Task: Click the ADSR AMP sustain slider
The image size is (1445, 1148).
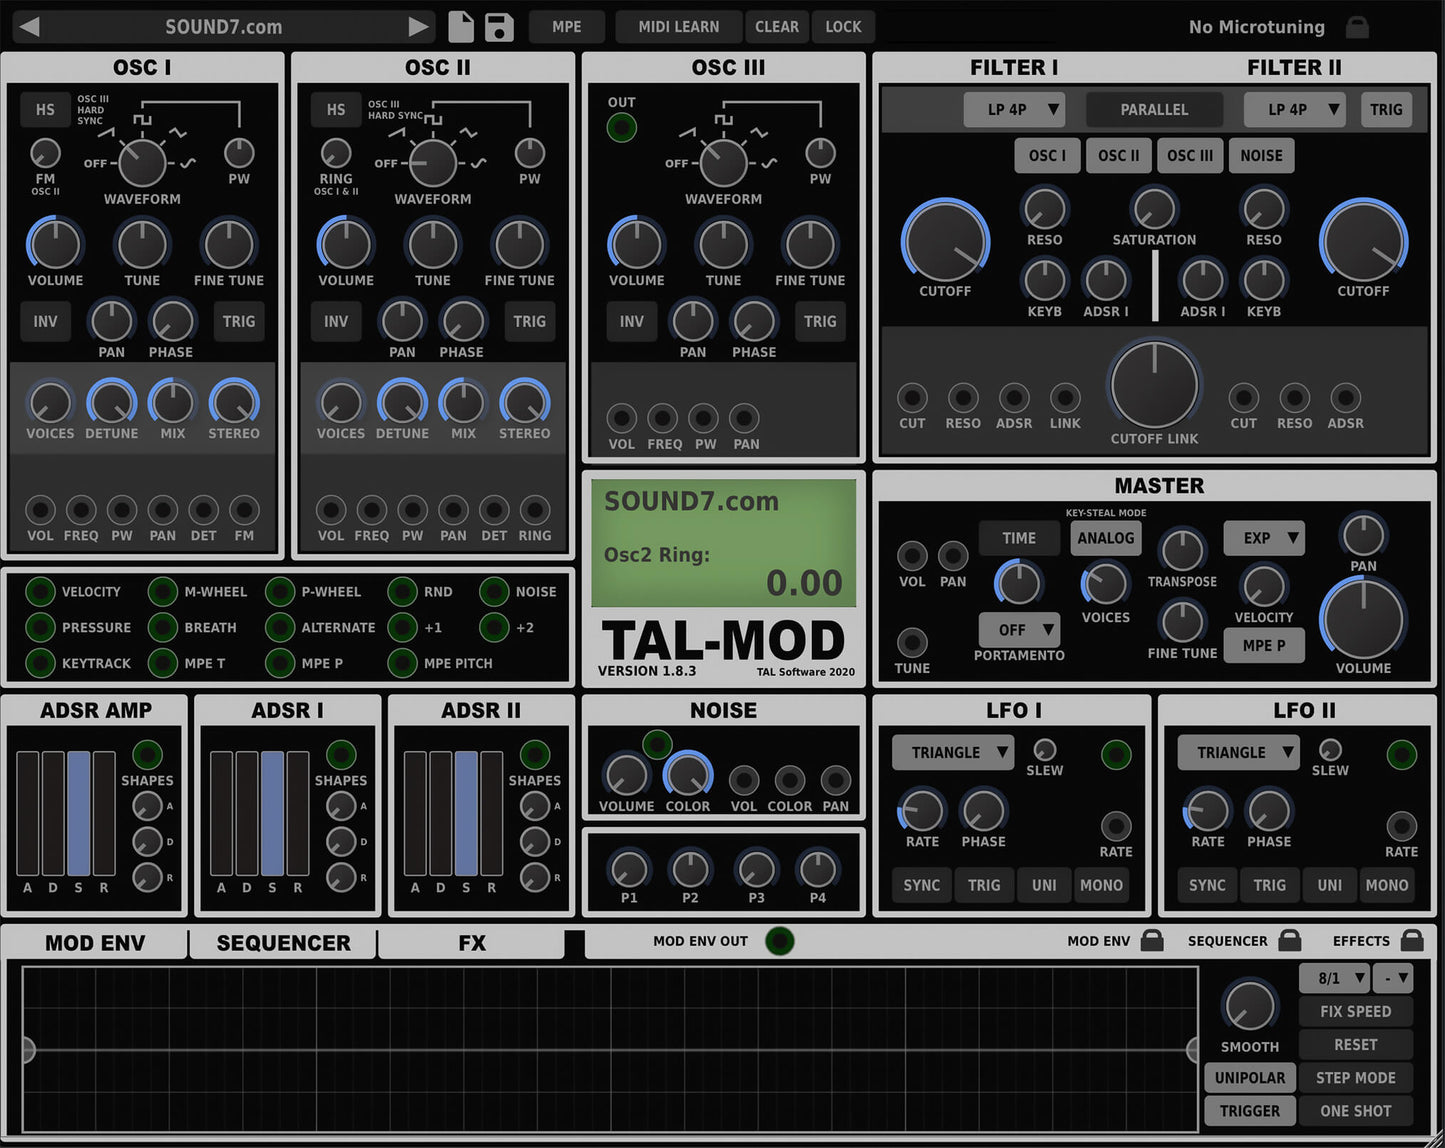Action: [79, 814]
